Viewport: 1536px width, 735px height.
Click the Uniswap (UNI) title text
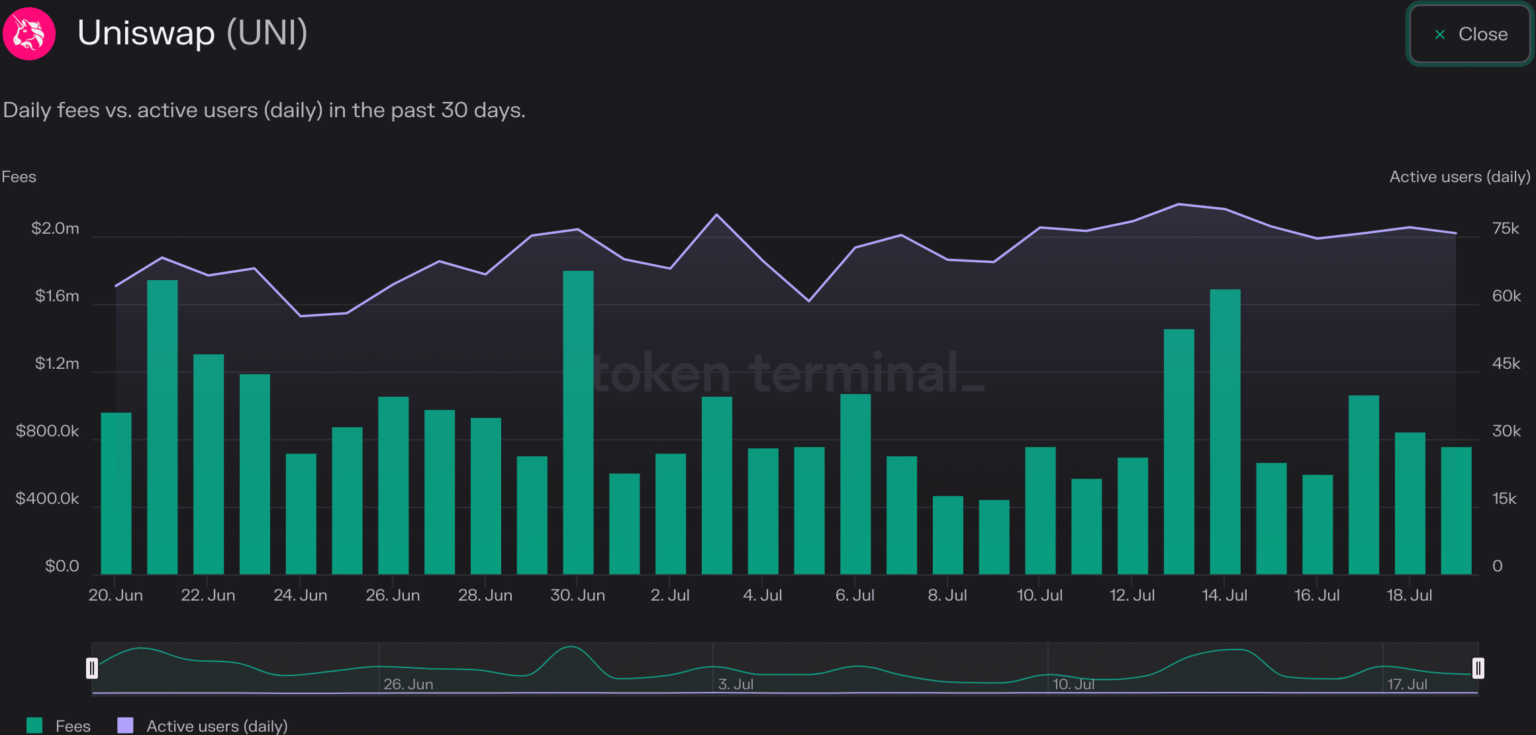point(192,34)
